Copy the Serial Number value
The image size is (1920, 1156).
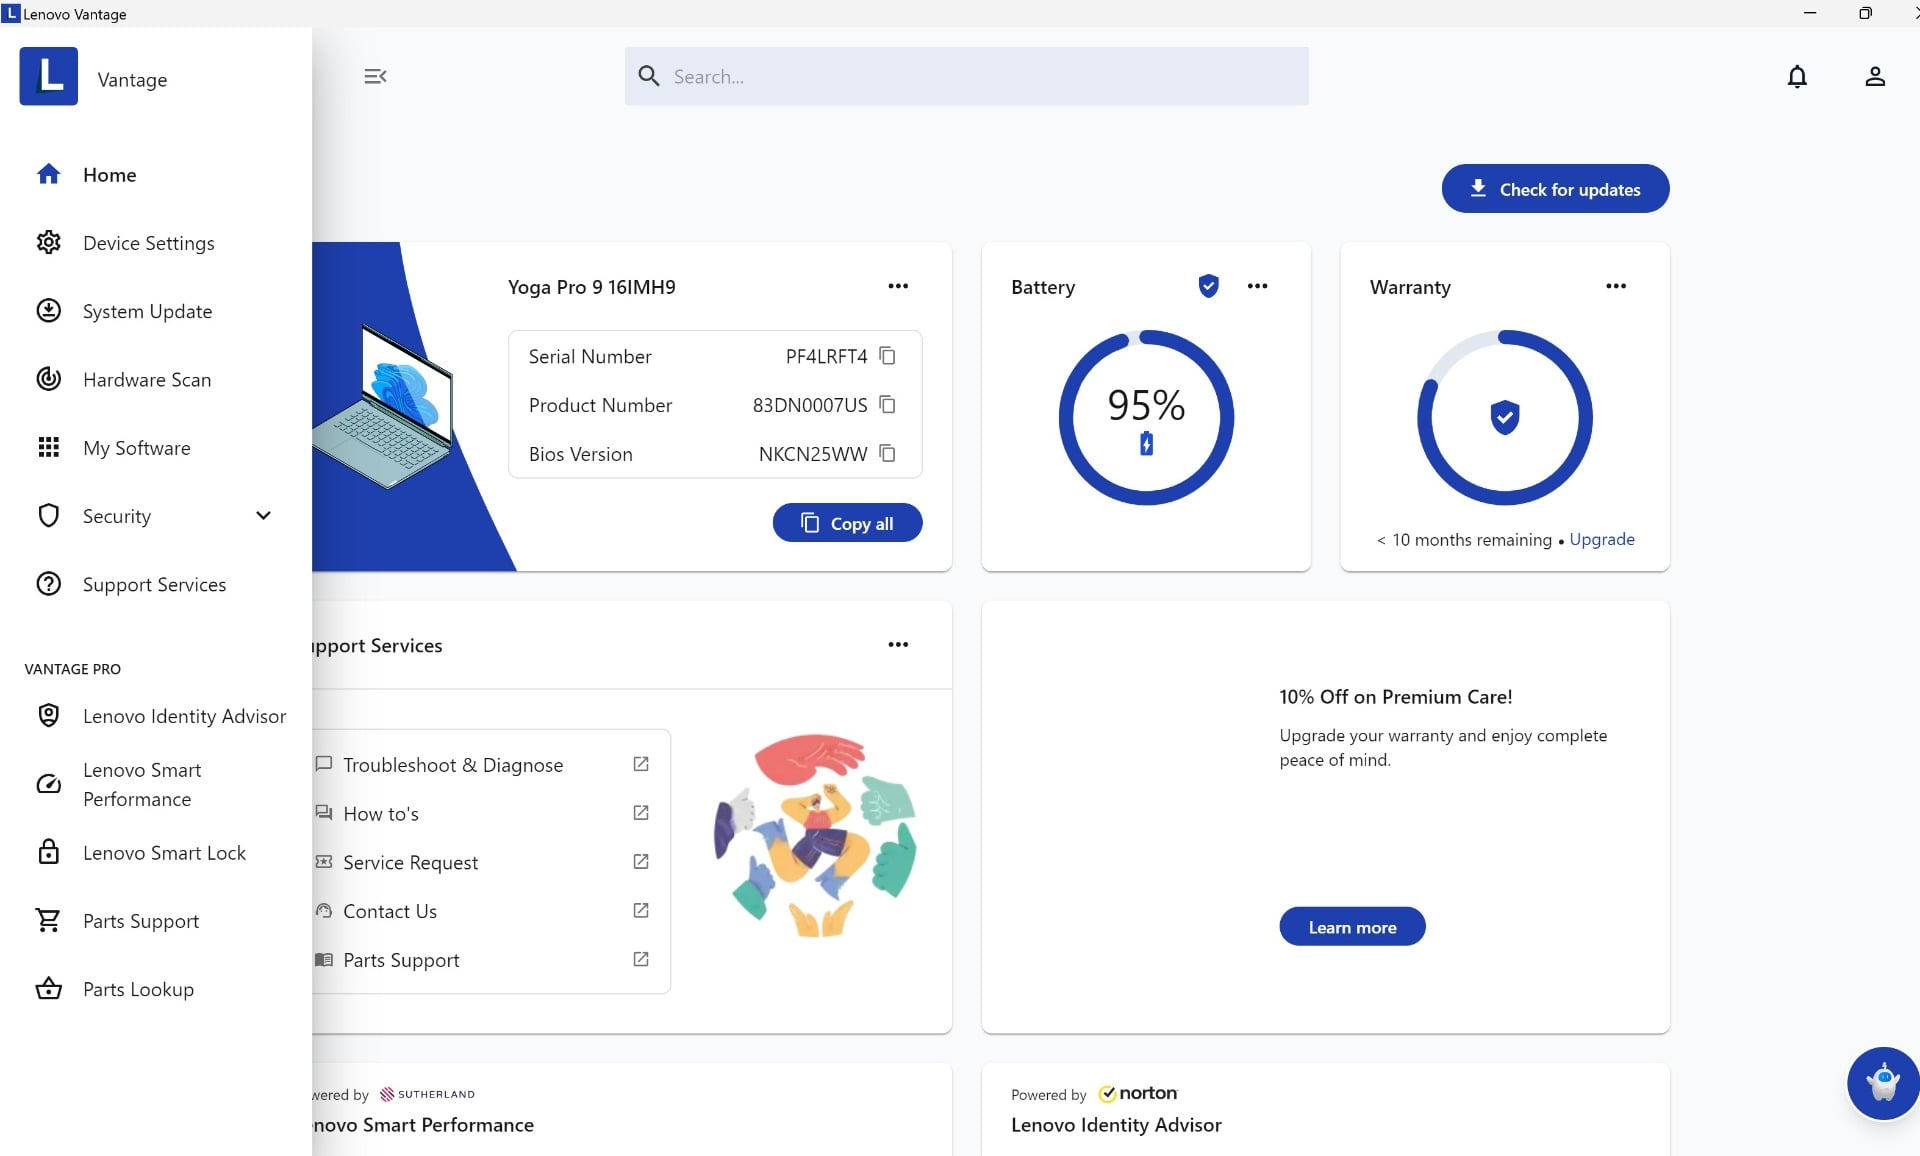click(x=887, y=356)
